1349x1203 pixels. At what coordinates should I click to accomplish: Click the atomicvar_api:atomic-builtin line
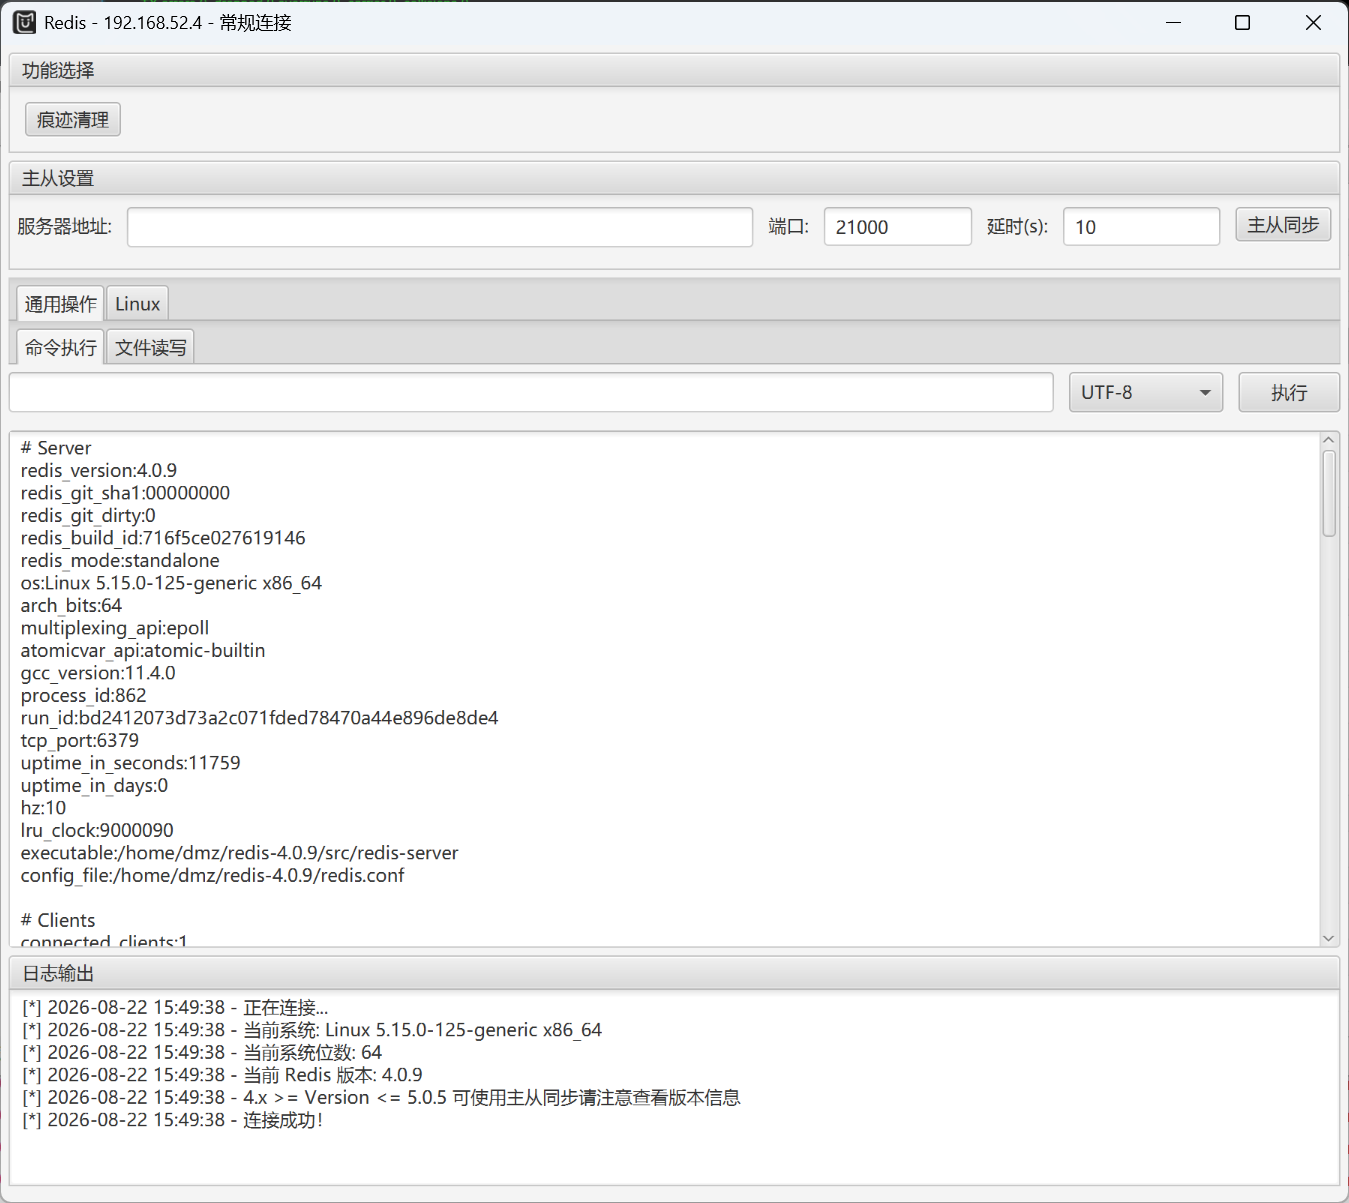tap(143, 651)
